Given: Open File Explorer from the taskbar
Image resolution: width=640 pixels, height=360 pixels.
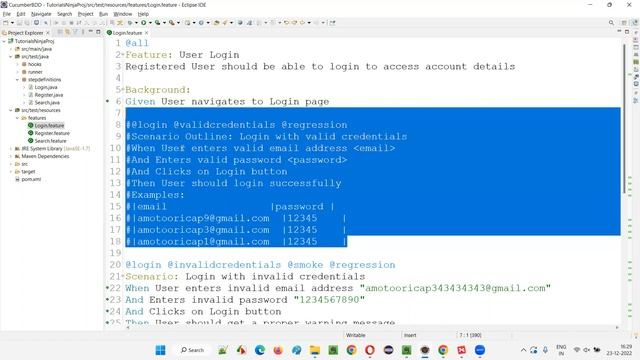Looking at the screenshot, I should 315,350.
